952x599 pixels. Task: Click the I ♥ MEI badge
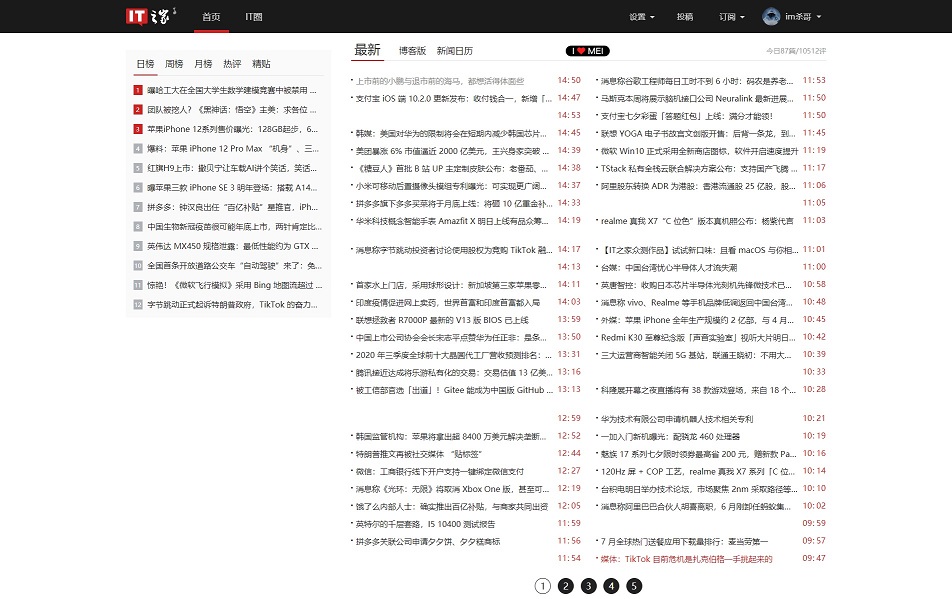coord(588,51)
